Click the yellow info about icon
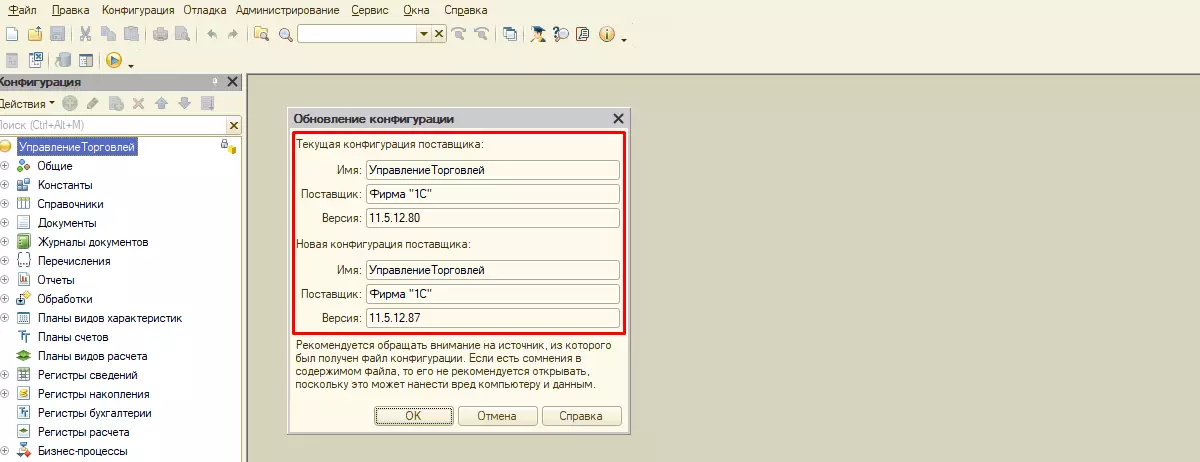Image resolution: width=1200 pixels, height=462 pixels. tap(607, 34)
